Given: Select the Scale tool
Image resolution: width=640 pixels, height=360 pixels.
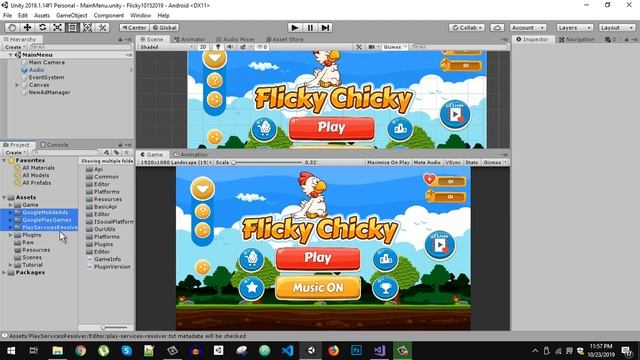Looking at the screenshot, I should (58, 27).
